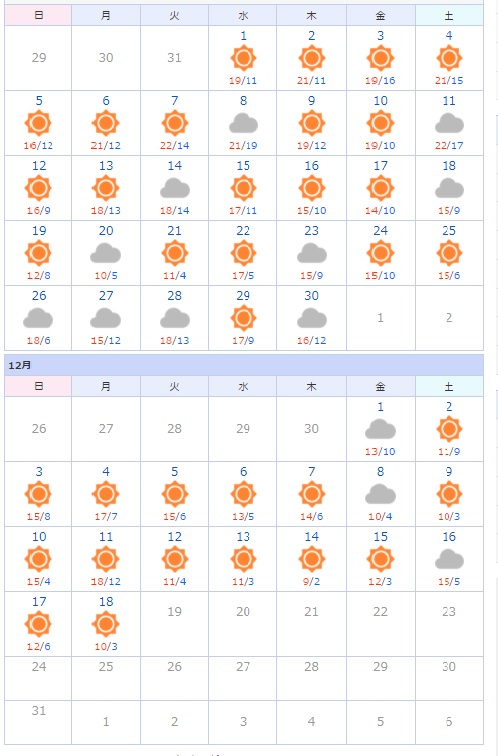This screenshot has height=756, width=498.
Task: Select the cloud icon on November 14
Action: pos(175,189)
